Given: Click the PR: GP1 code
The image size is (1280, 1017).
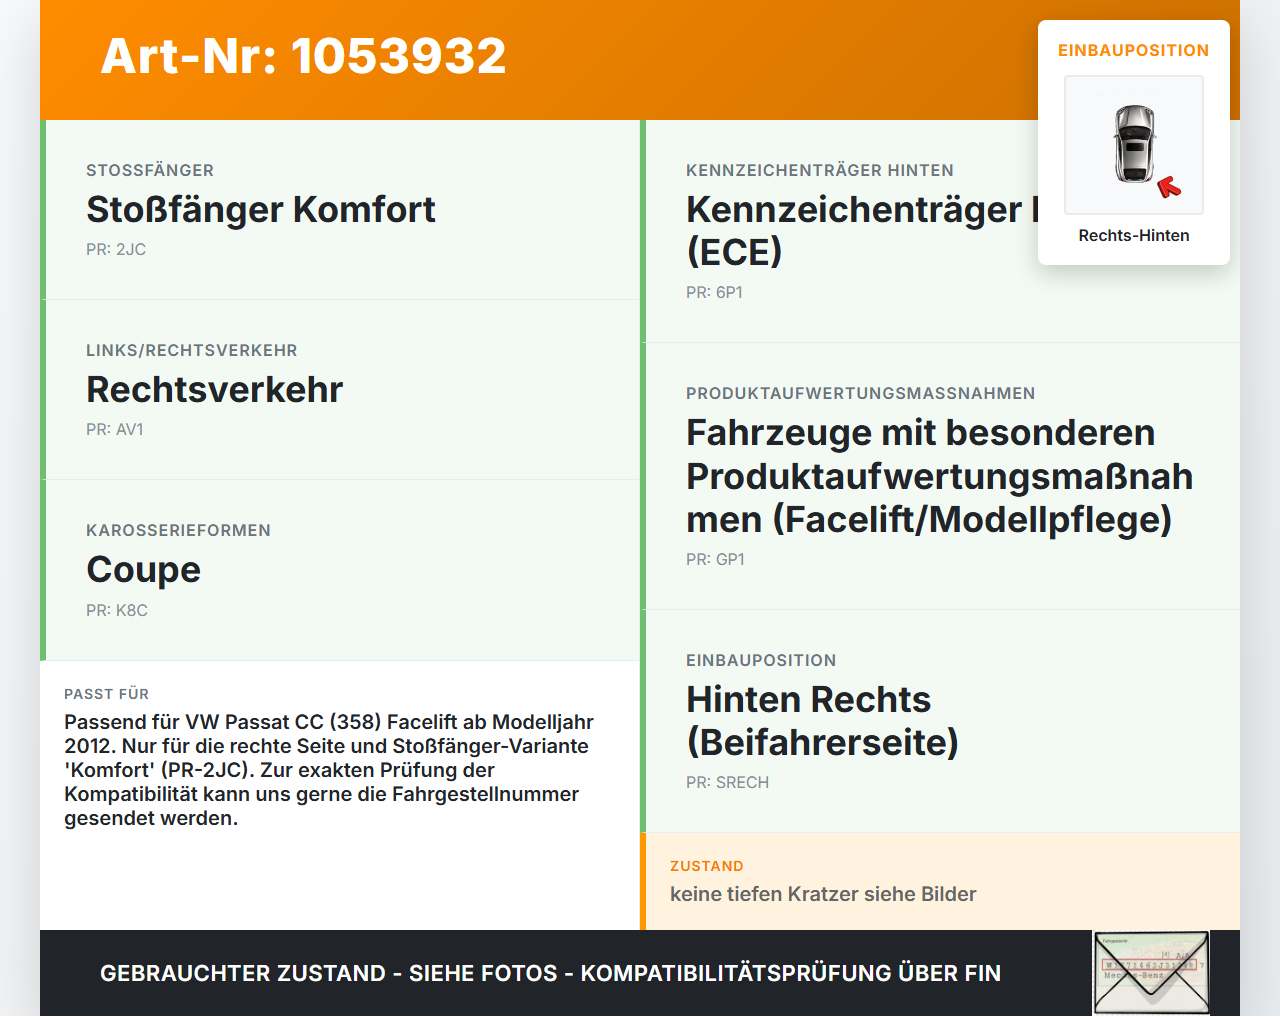Looking at the screenshot, I should coord(716,560).
